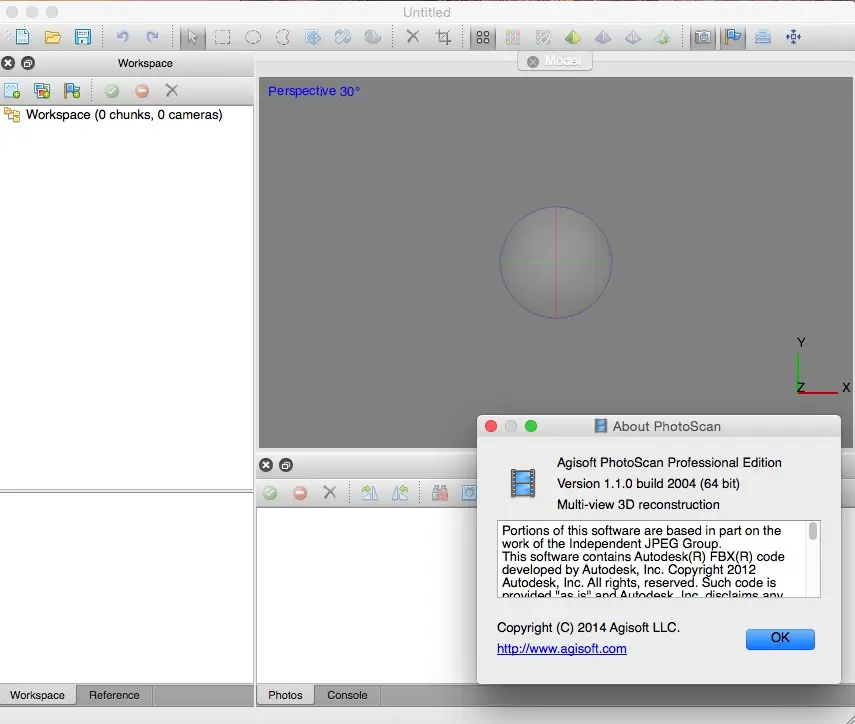Add a marker from the Workspace toolbar
855x724 pixels.
click(72, 90)
